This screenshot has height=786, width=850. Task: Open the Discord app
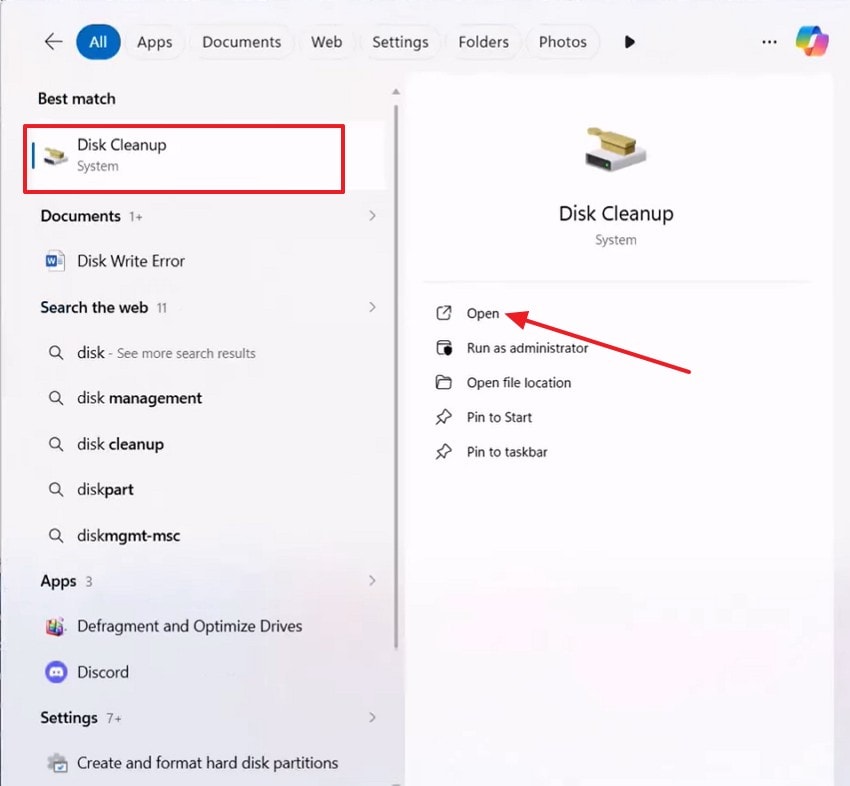tap(103, 672)
